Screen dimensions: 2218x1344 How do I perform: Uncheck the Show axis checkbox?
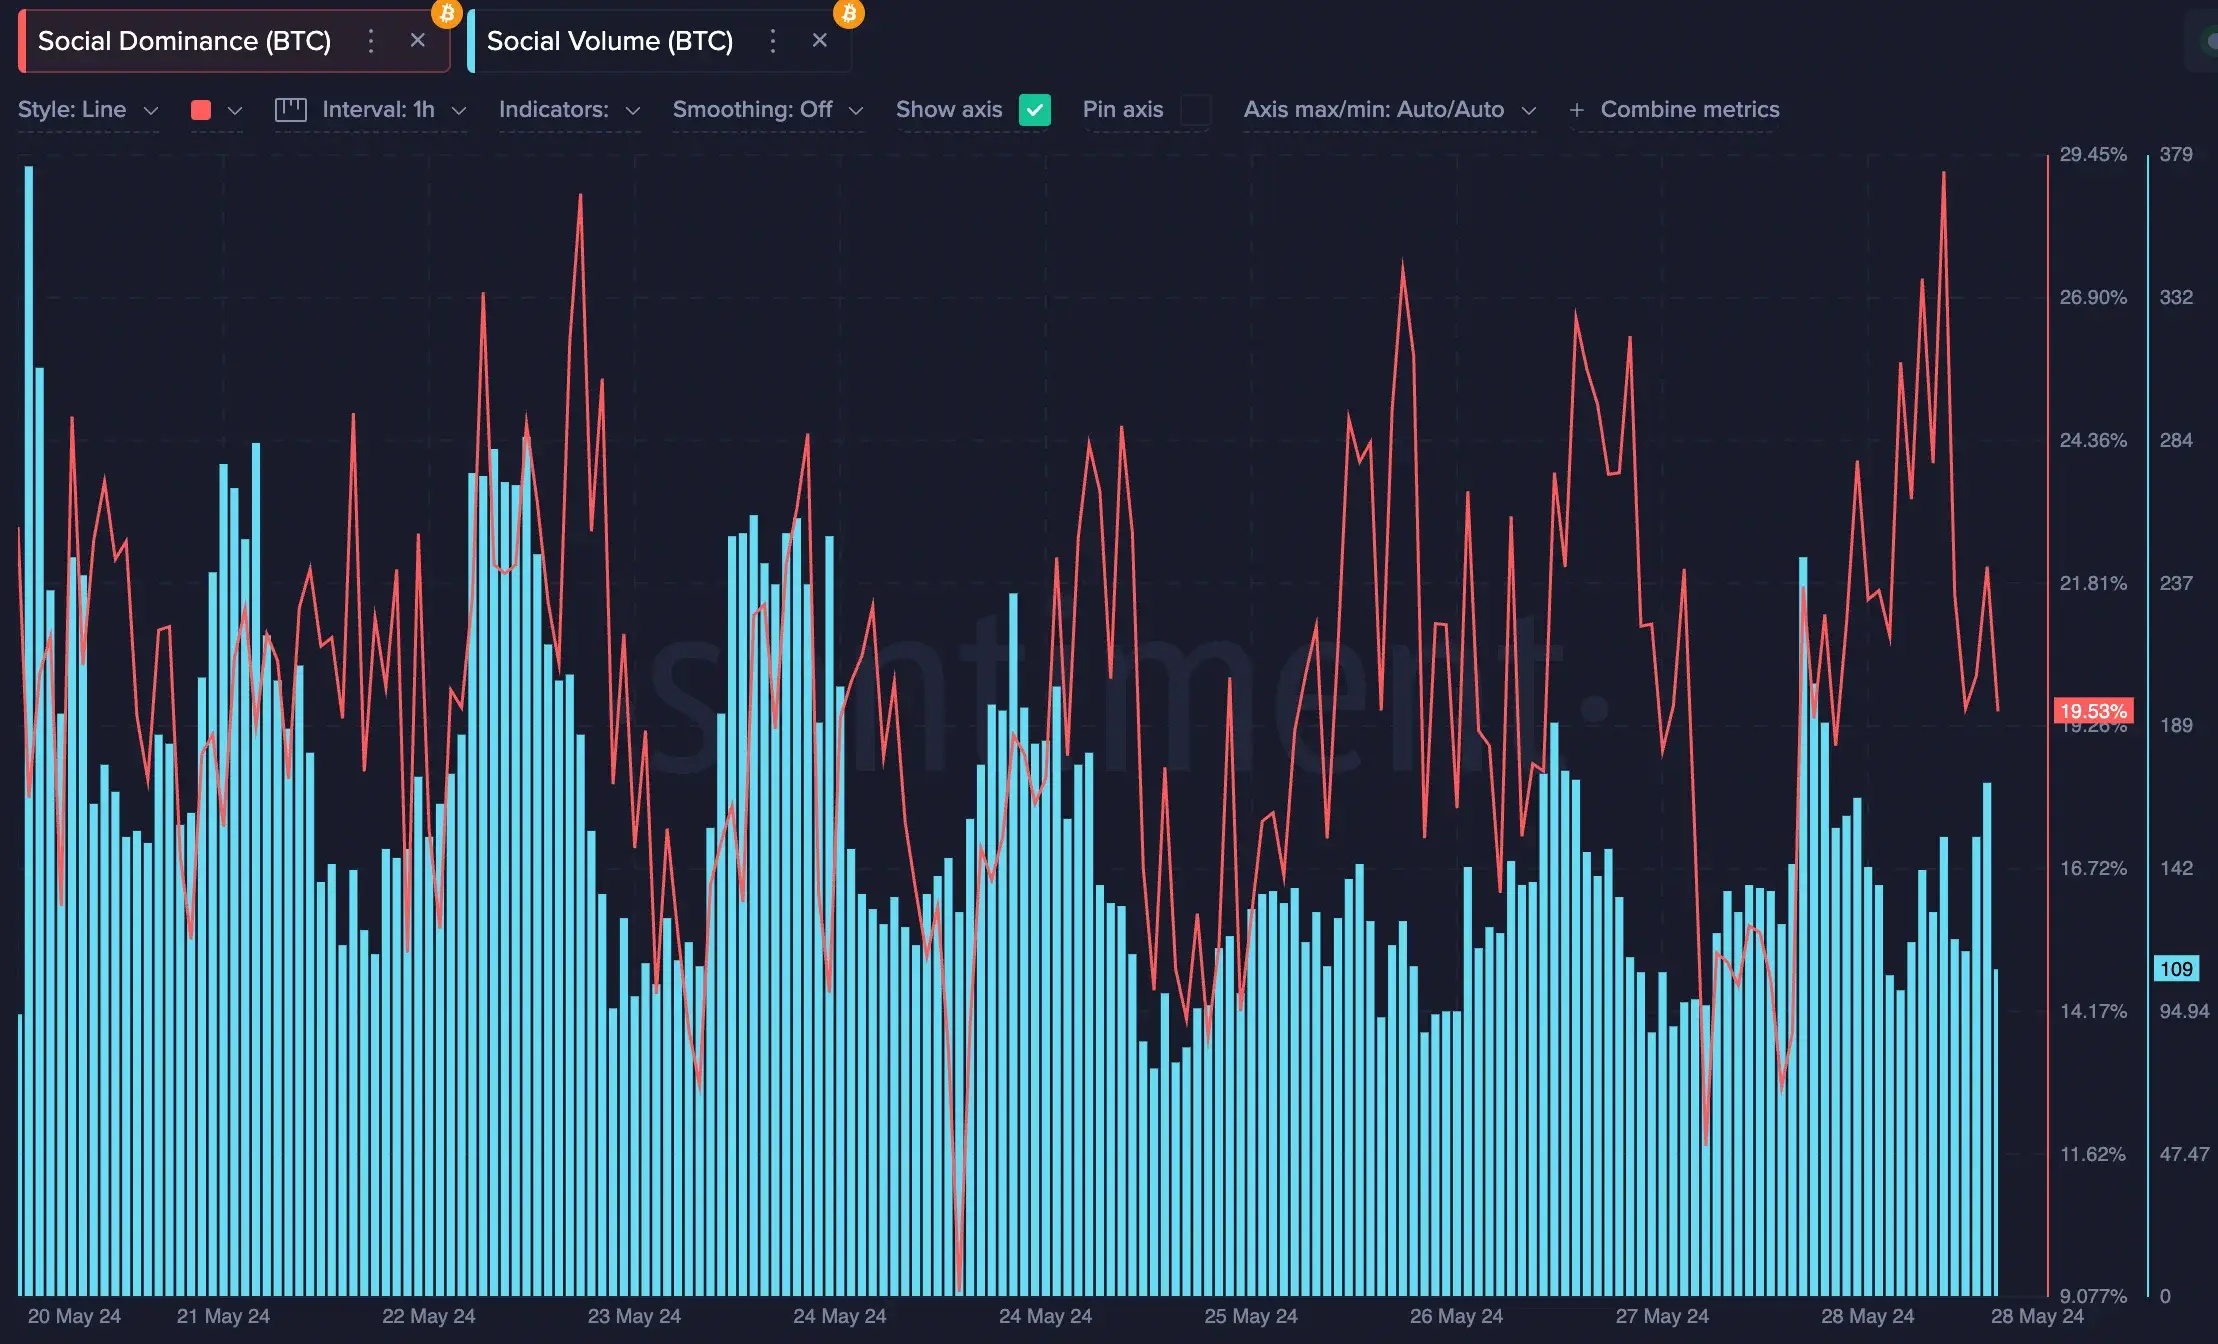pos(1035,110)
